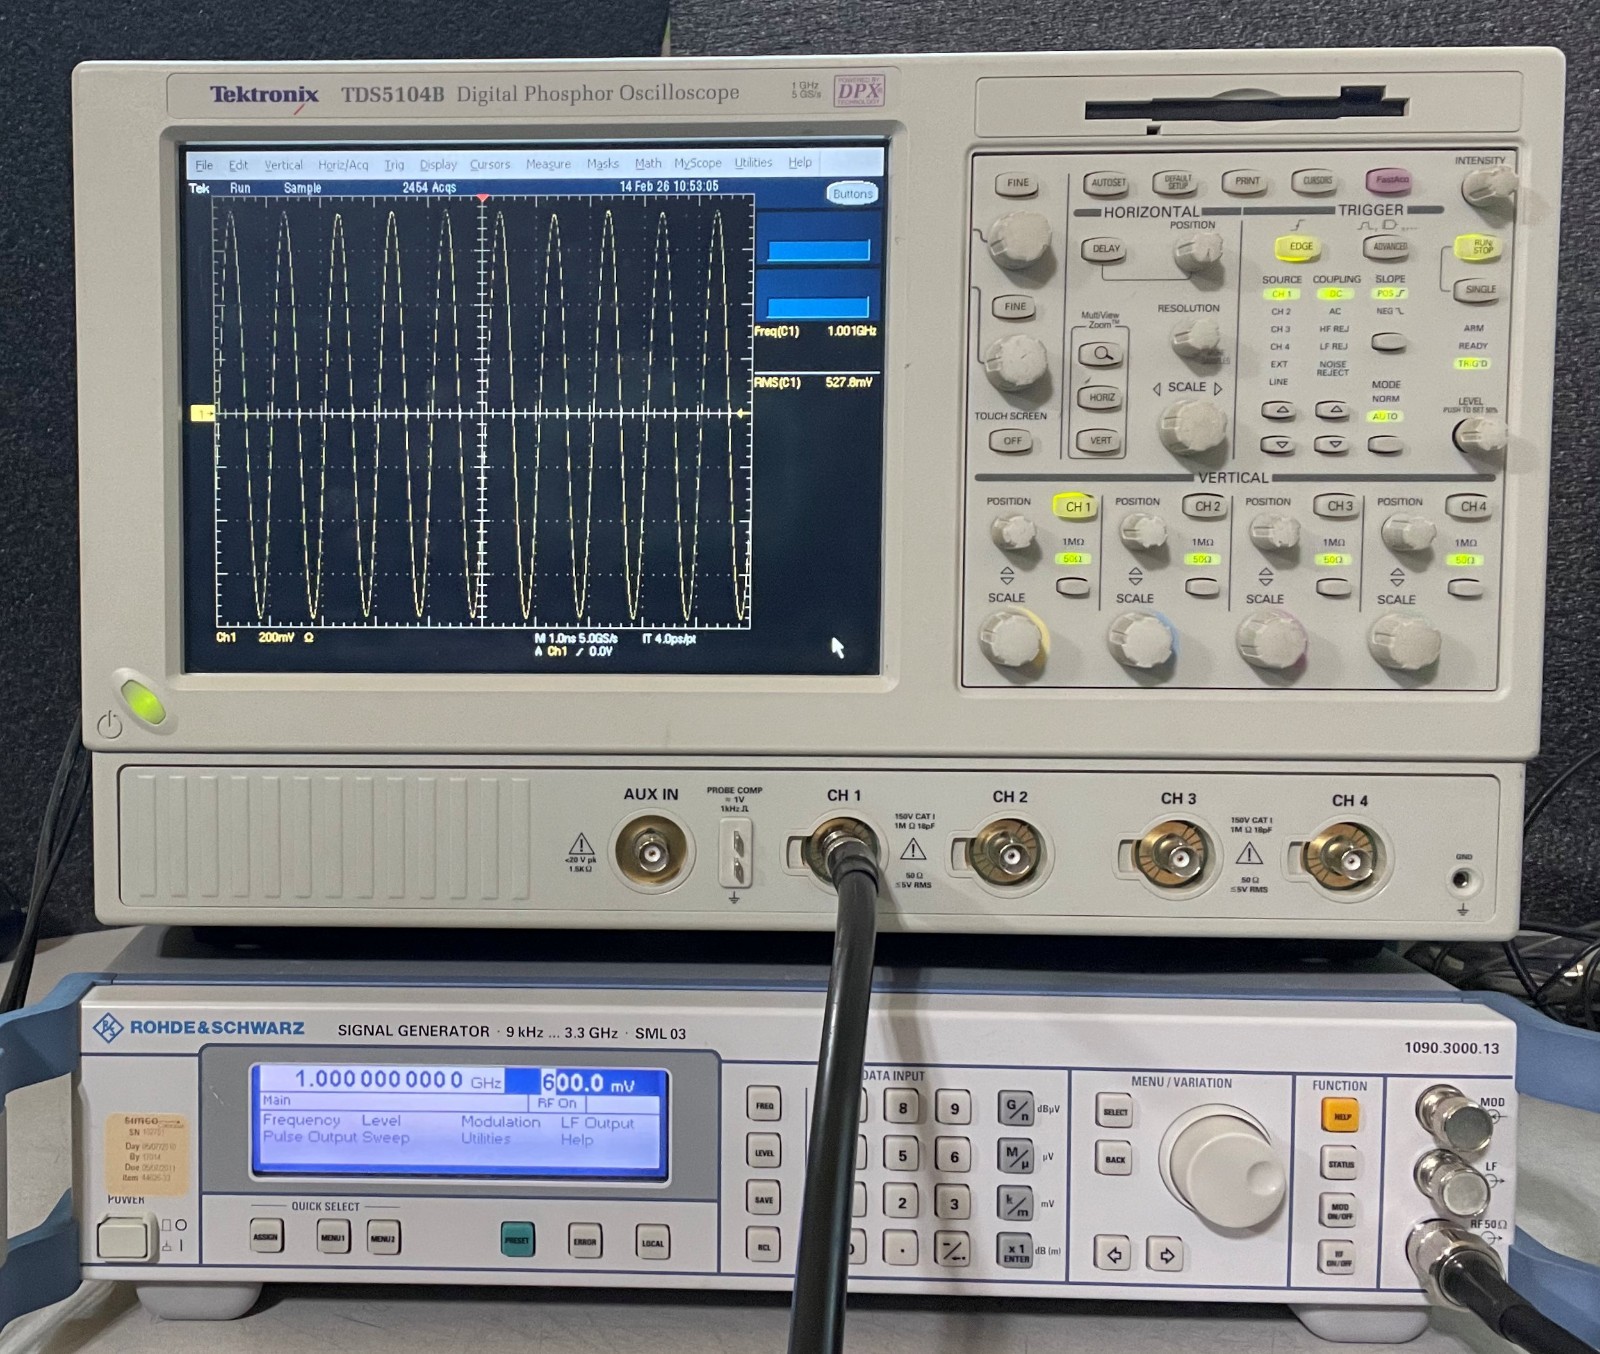
Task: Toggle the RF ON/OFF button
Action: point(1340,1257)
